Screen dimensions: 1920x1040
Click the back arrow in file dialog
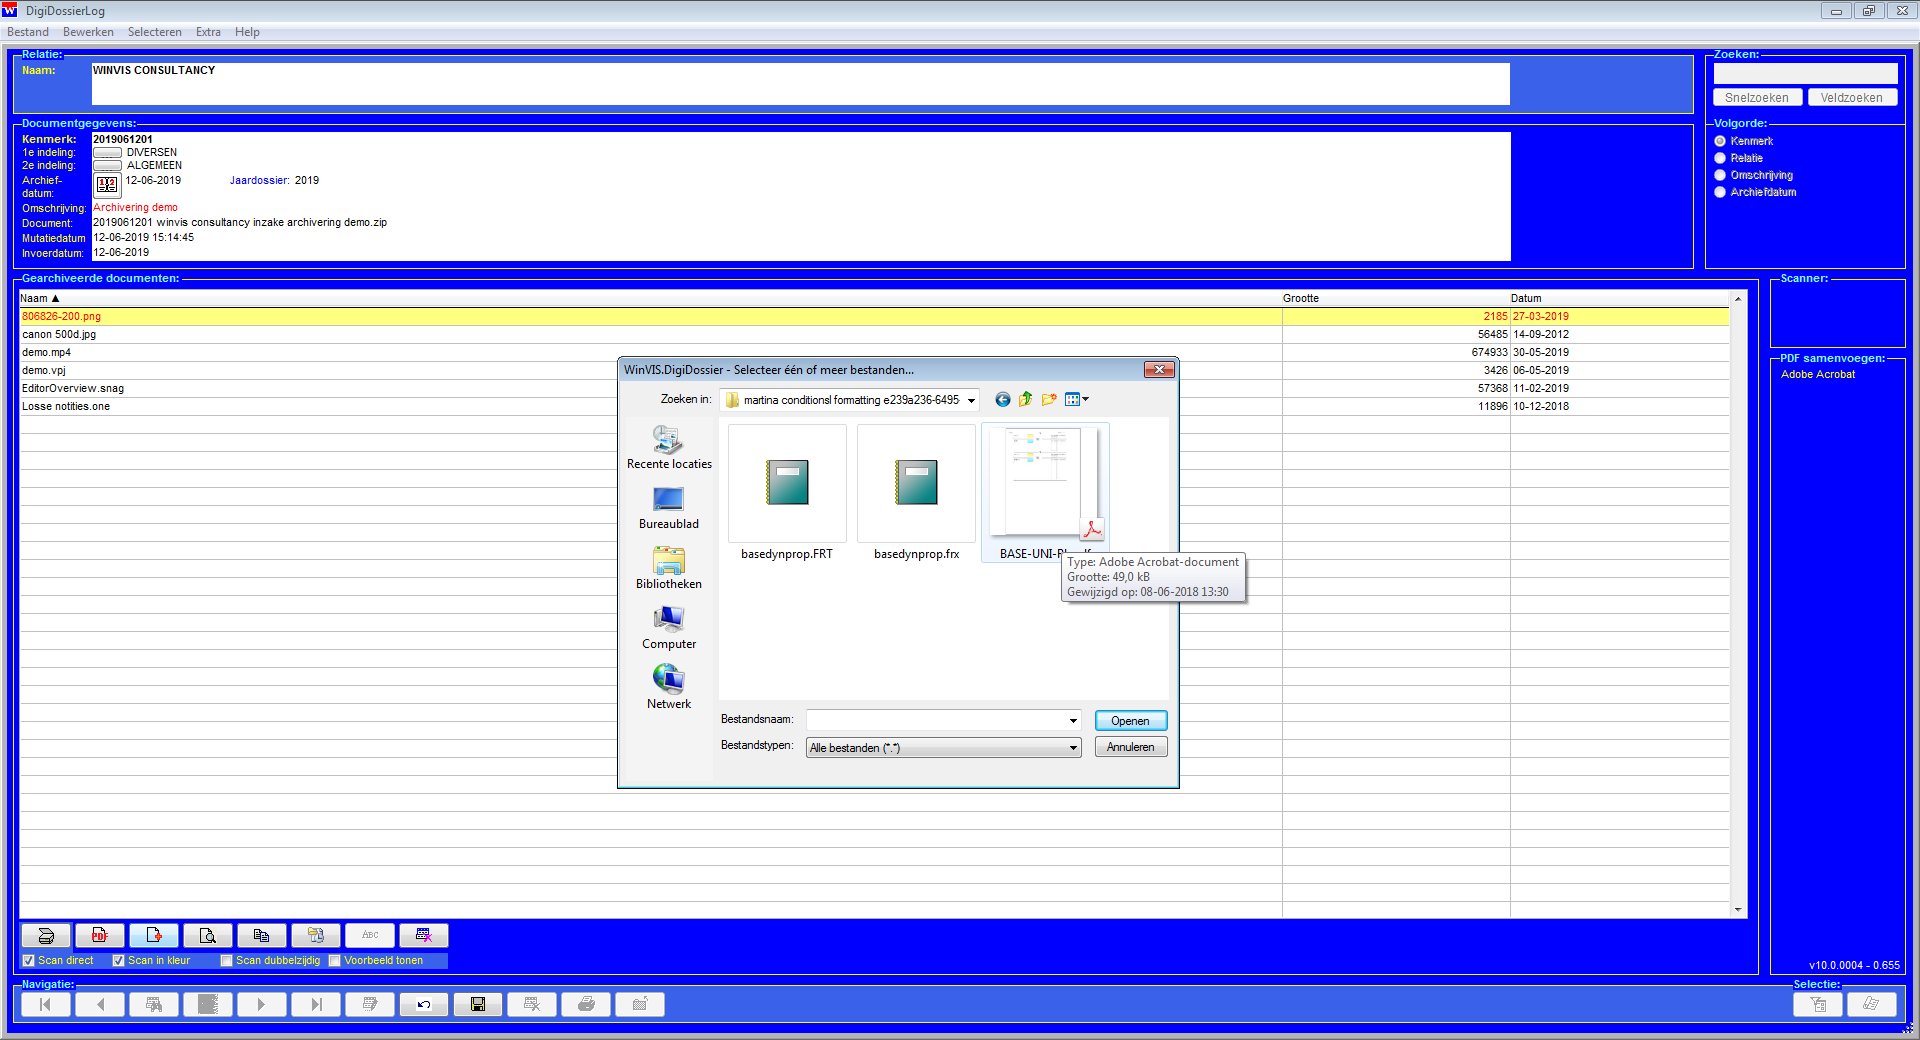pyautogui.click(x=1002, y=400)
